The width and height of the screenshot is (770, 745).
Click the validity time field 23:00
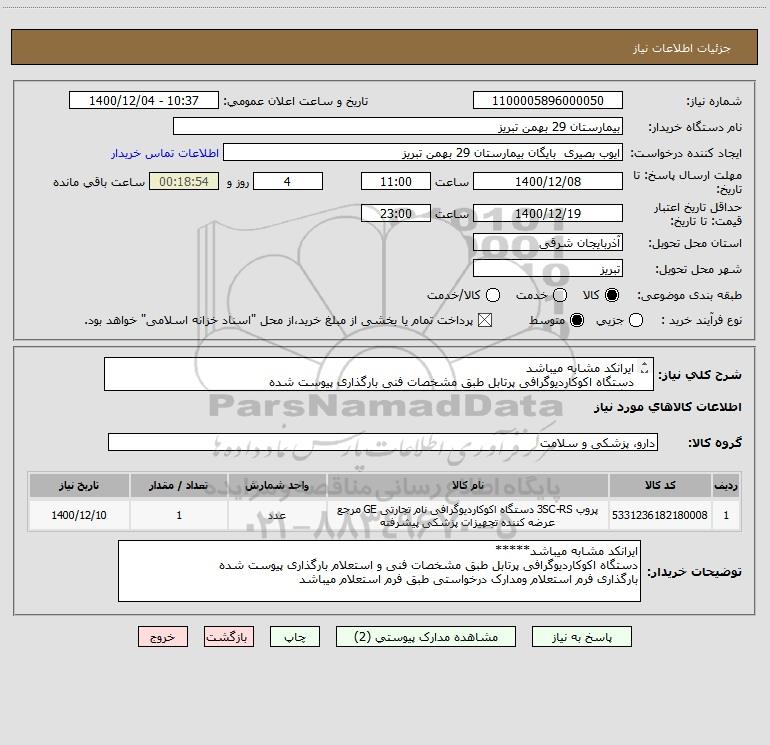coord(396,214)
